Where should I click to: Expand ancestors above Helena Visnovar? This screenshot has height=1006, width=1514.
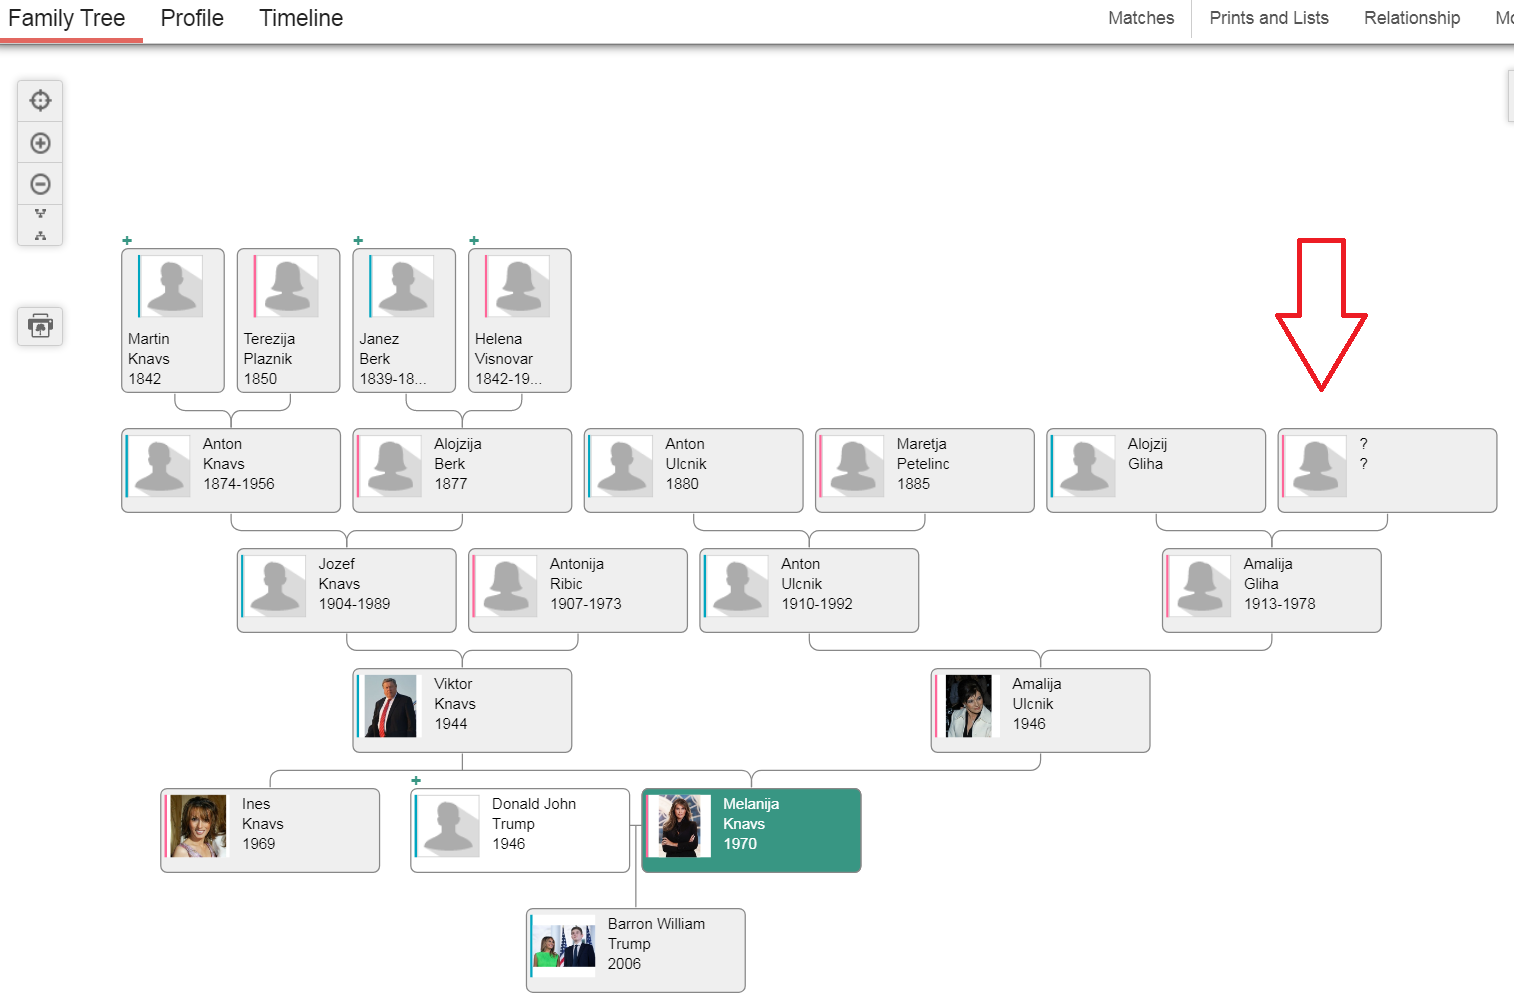pos(474,240)
